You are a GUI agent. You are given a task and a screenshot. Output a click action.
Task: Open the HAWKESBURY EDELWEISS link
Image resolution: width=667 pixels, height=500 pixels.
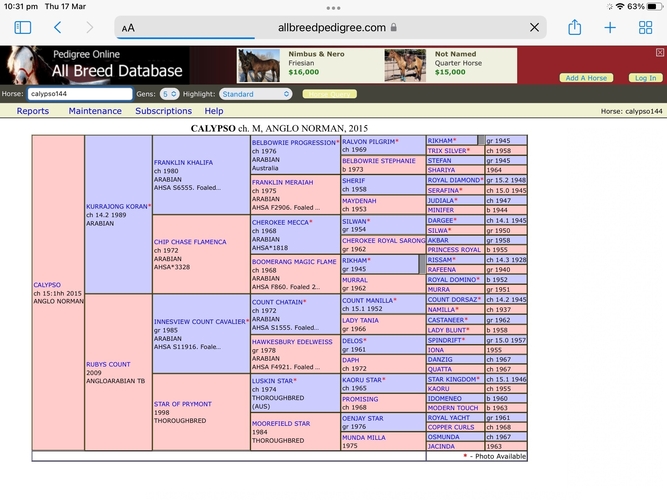[x=291, y=342]
